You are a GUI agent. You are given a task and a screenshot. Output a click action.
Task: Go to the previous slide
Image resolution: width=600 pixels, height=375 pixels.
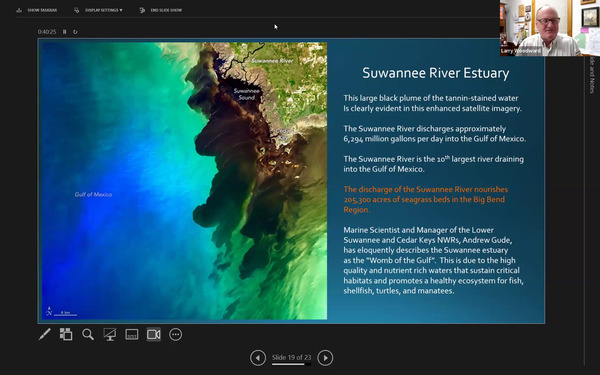coord(258,358)
